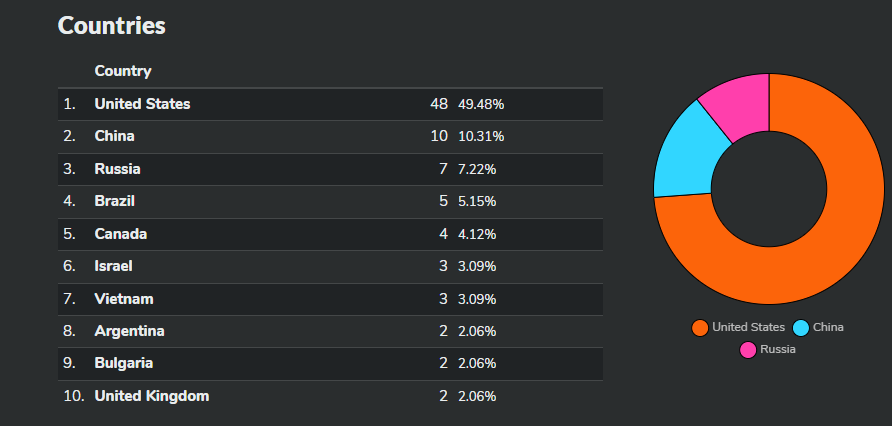Click the 49.48% percentage value

pos(481,105)
